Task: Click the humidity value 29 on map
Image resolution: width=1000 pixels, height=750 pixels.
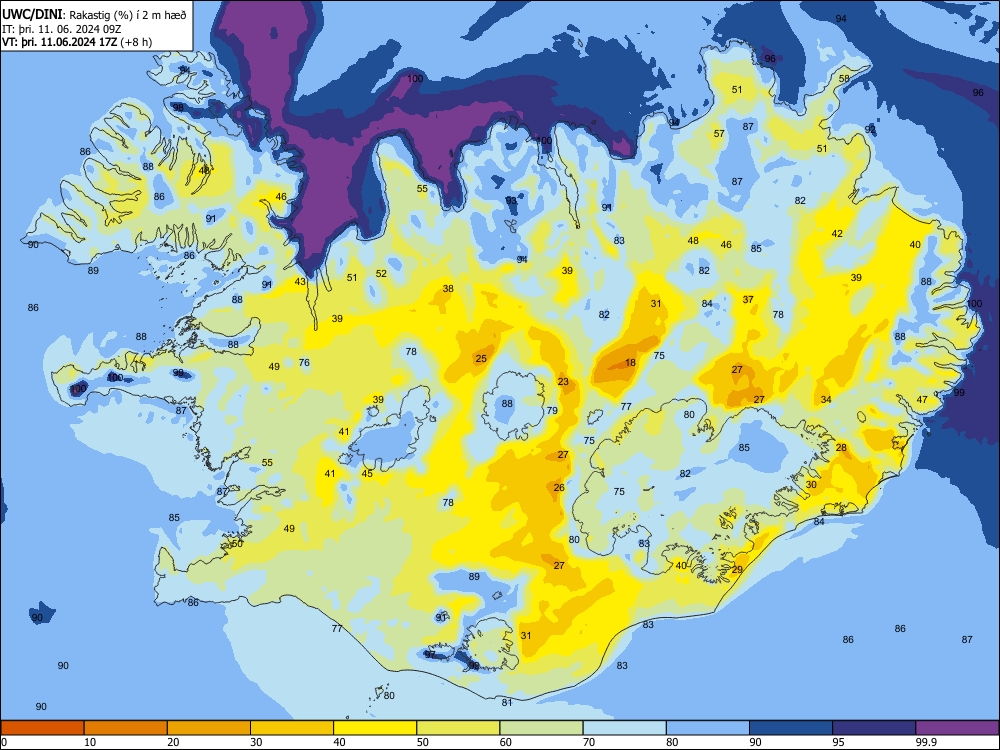Action: point(737,570)
